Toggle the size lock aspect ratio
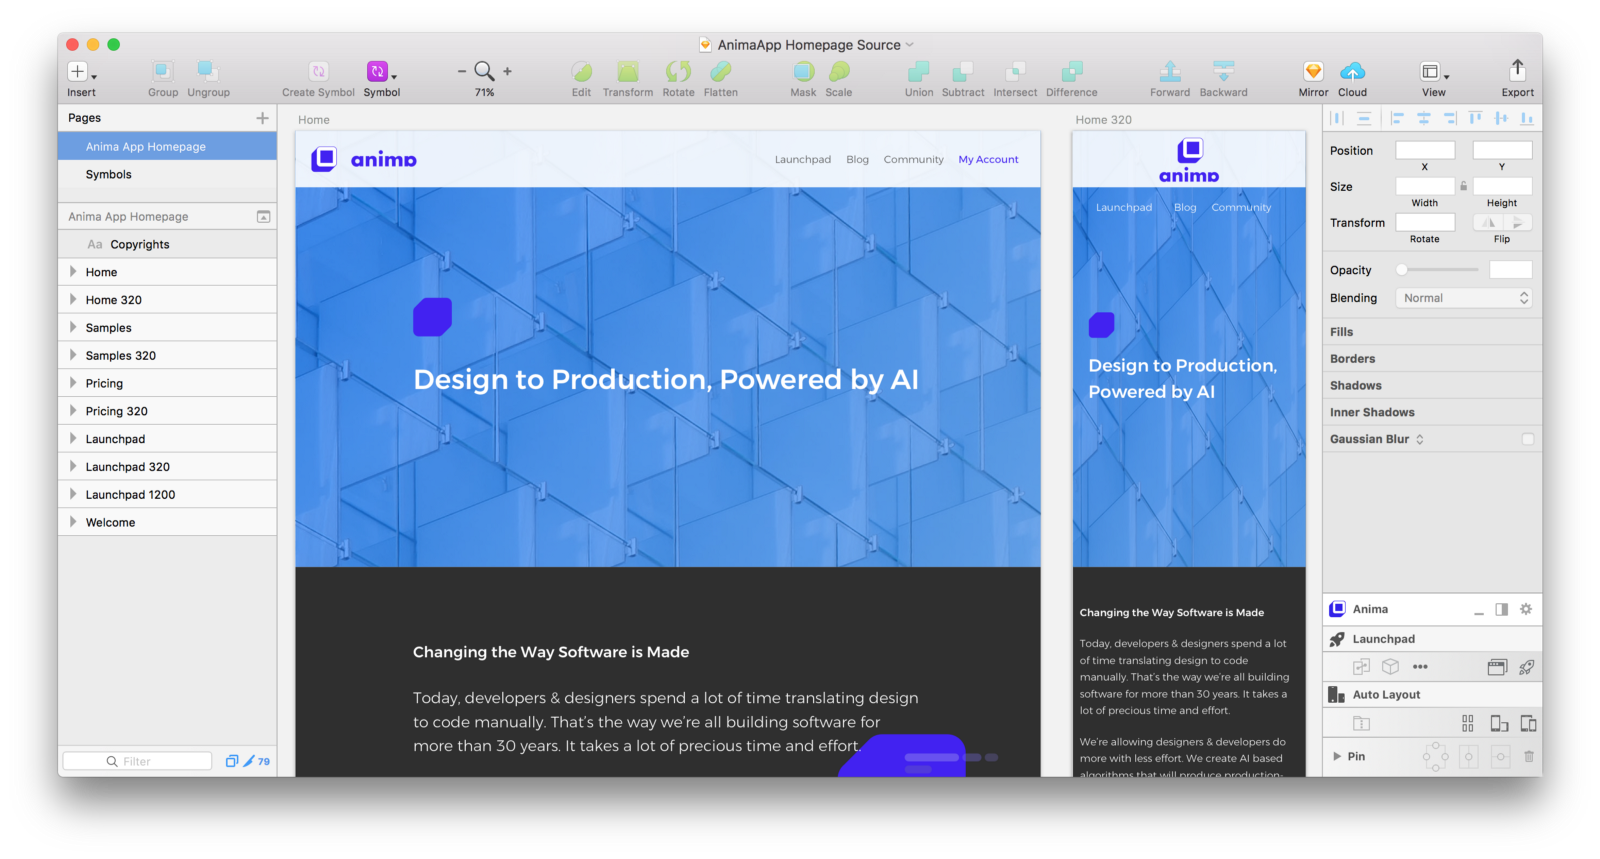Viewport: 1600px width, 859px height. 1463,186
